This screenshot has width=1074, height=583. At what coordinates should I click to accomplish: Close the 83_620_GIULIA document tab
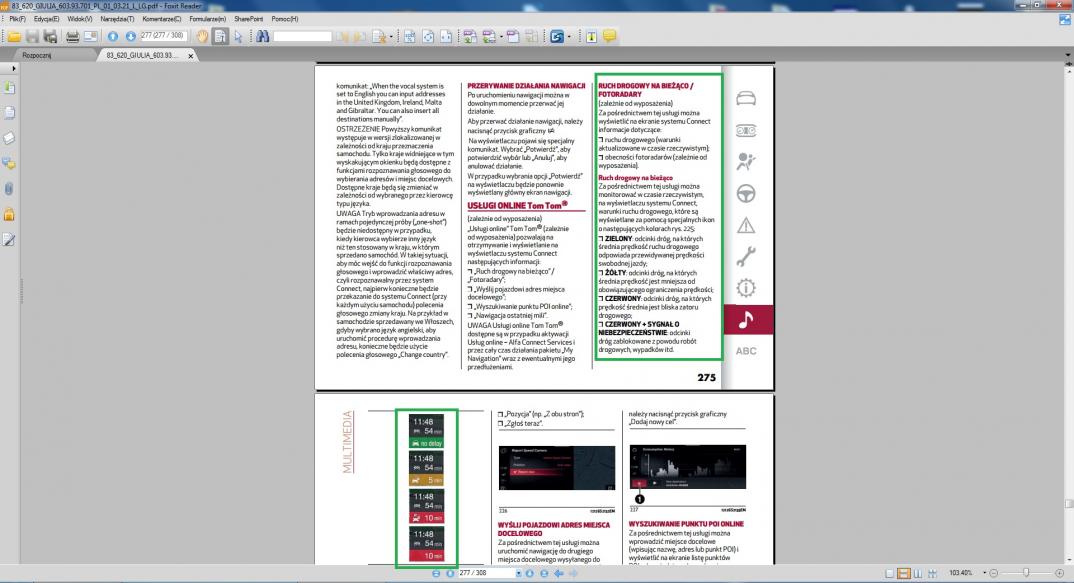point(190,55)
